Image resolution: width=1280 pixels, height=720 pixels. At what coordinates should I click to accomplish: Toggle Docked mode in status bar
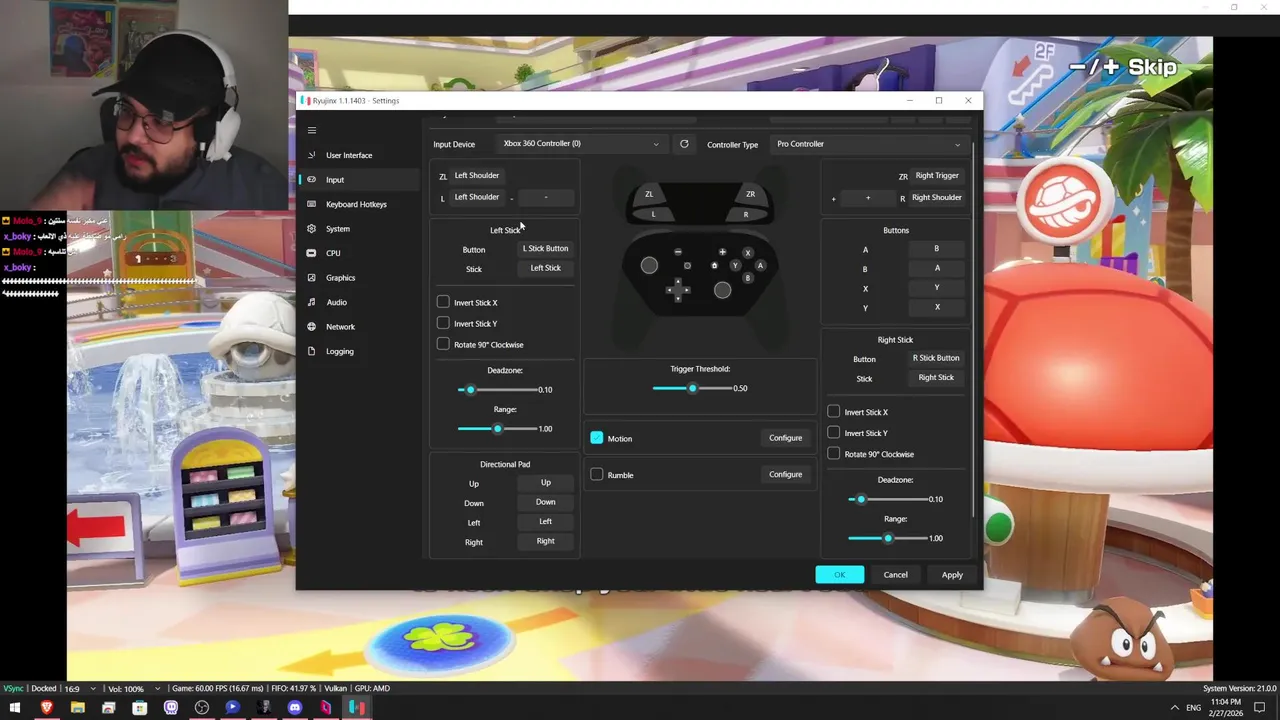[44, 688]
